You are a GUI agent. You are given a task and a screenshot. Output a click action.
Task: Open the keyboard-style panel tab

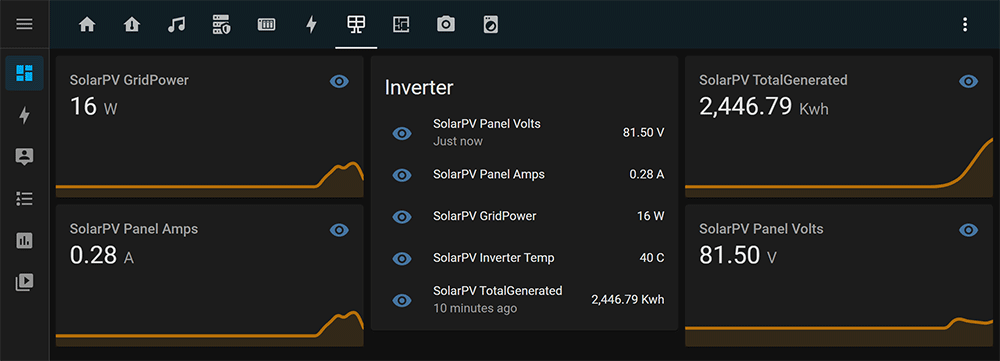[266, 24]
